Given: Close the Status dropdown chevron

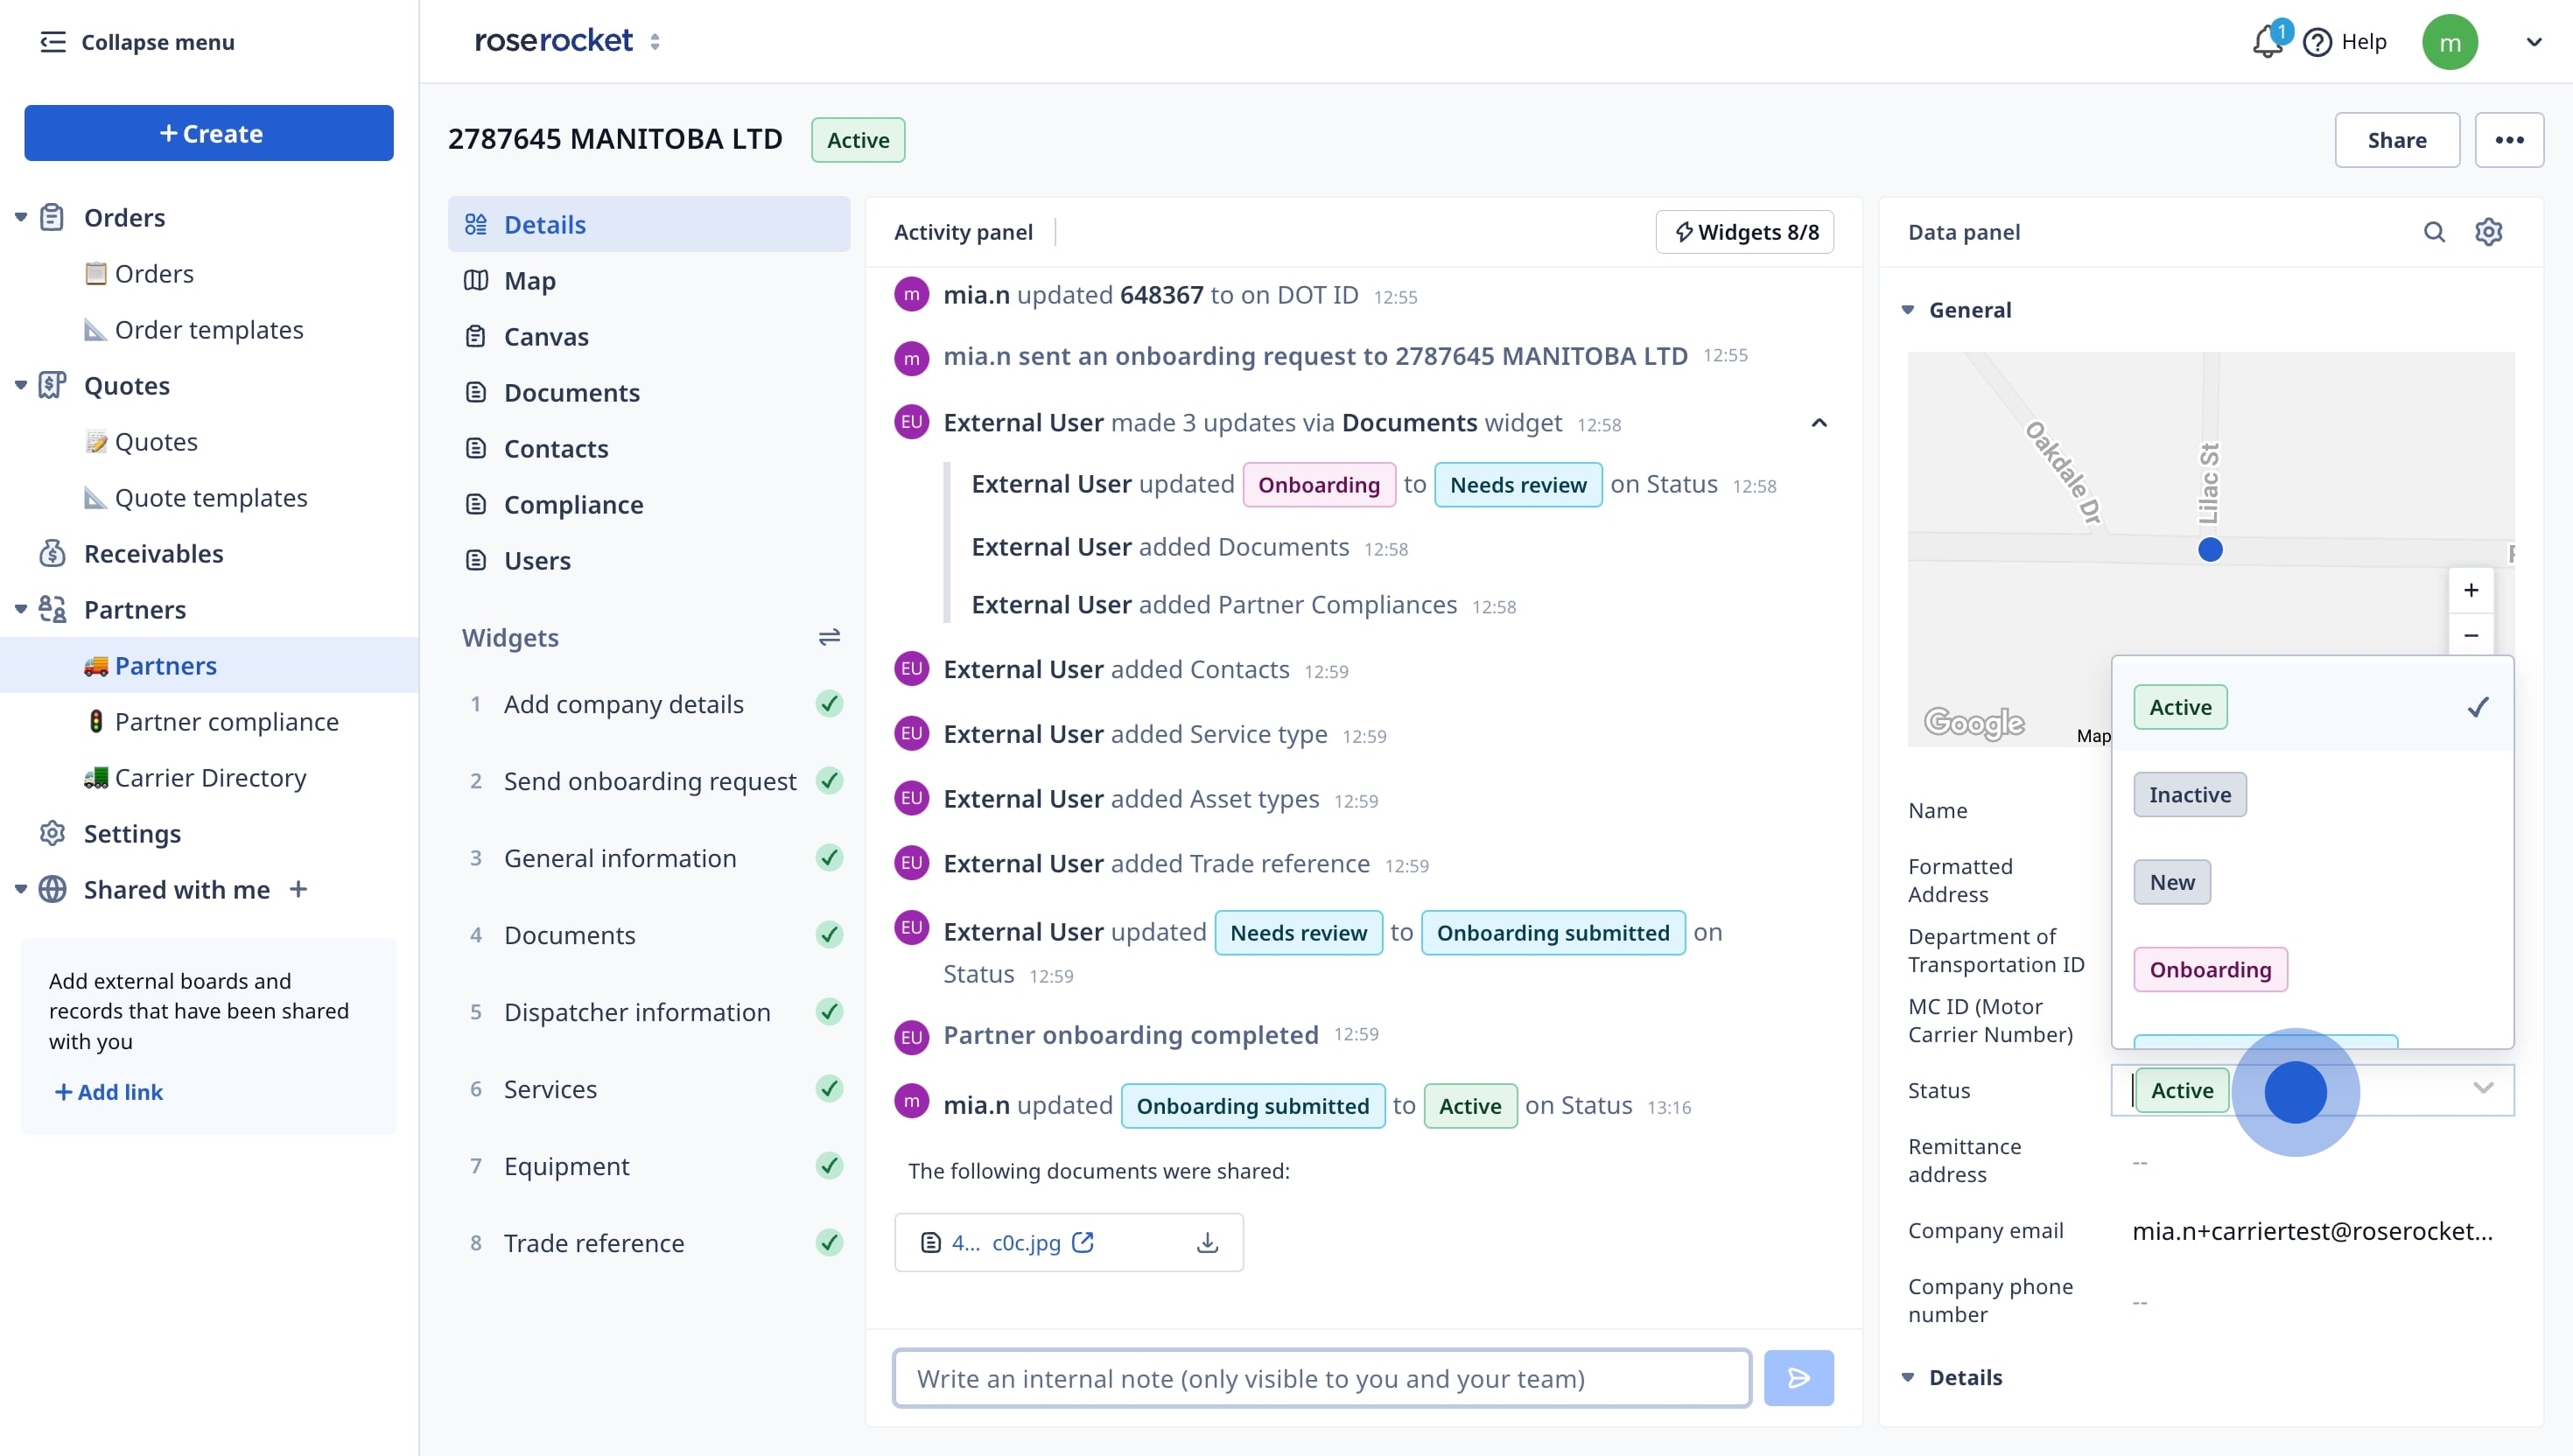Looking at the screenshot, I should click(2483, 1089).
